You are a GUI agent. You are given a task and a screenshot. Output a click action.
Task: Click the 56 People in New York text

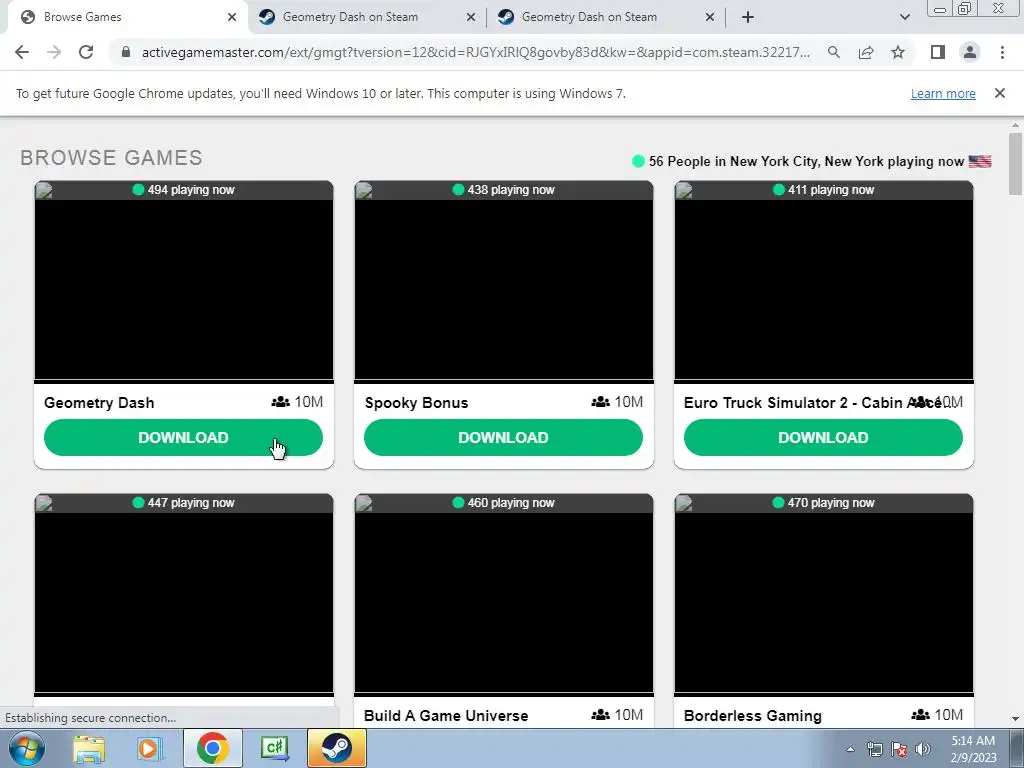point(806,161)
